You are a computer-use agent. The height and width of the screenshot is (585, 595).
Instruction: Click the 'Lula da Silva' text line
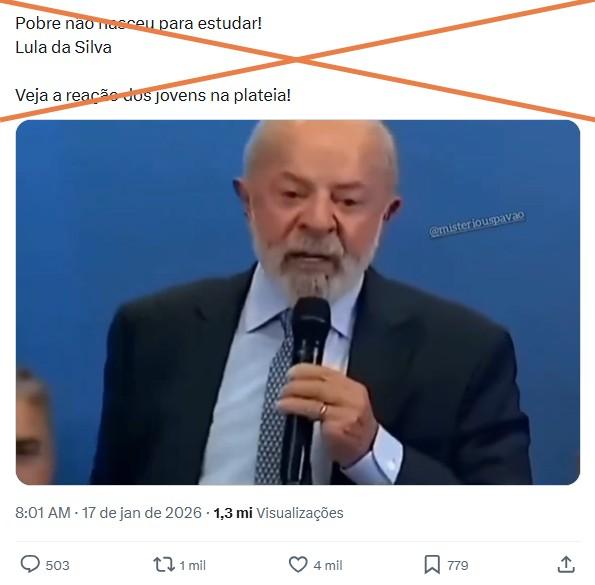click(63, 47)
